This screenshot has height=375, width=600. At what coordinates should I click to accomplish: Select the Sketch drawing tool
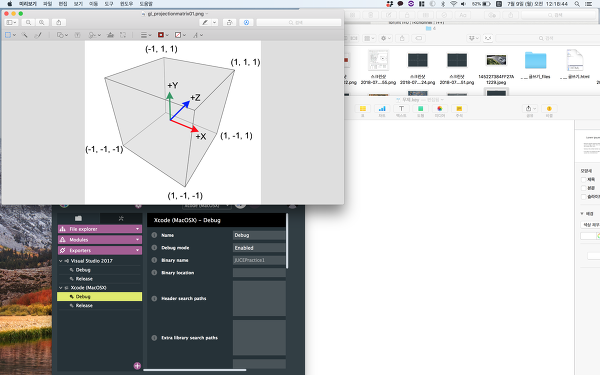tap(38, 35)
